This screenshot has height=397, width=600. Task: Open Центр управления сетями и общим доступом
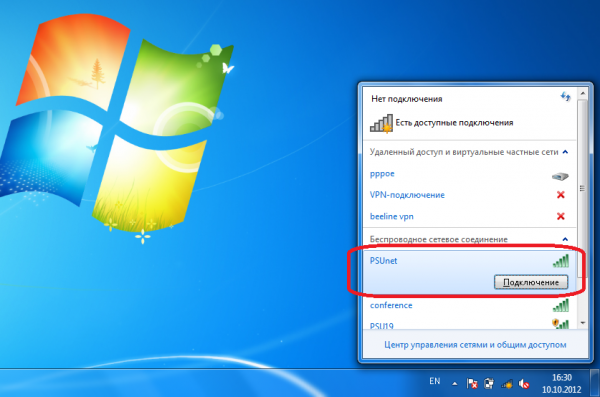[x=475, y=345]
